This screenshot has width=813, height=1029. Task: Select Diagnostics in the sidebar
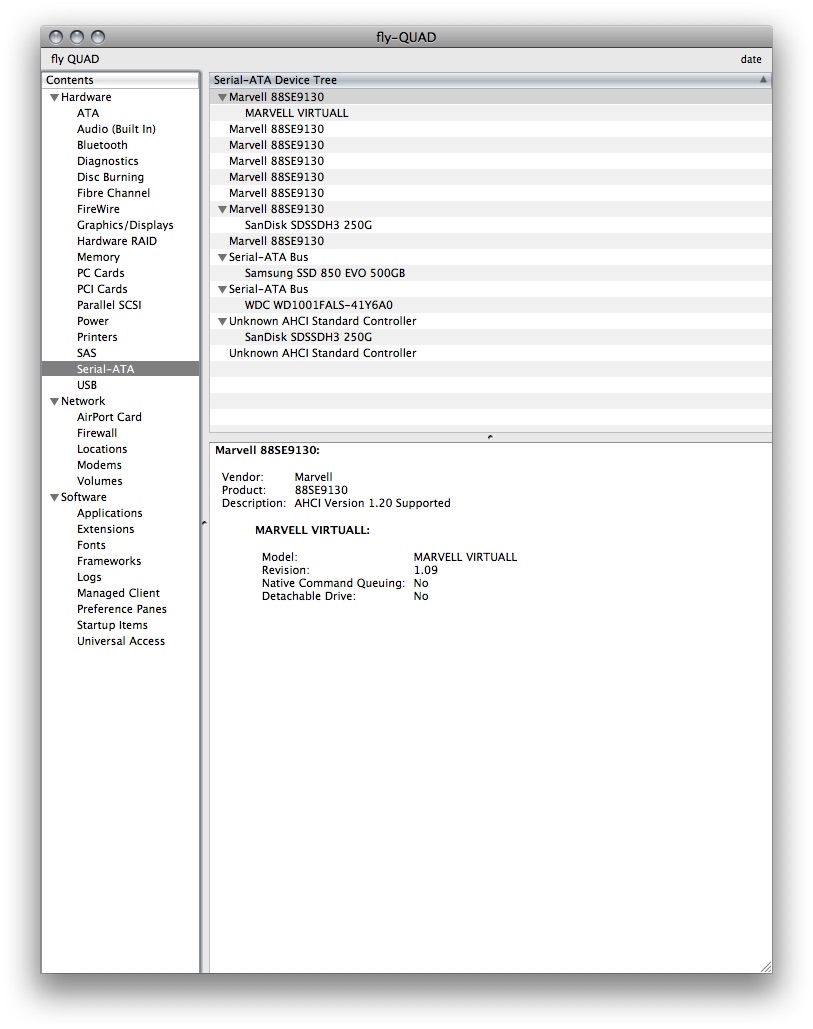click(108, 161)
